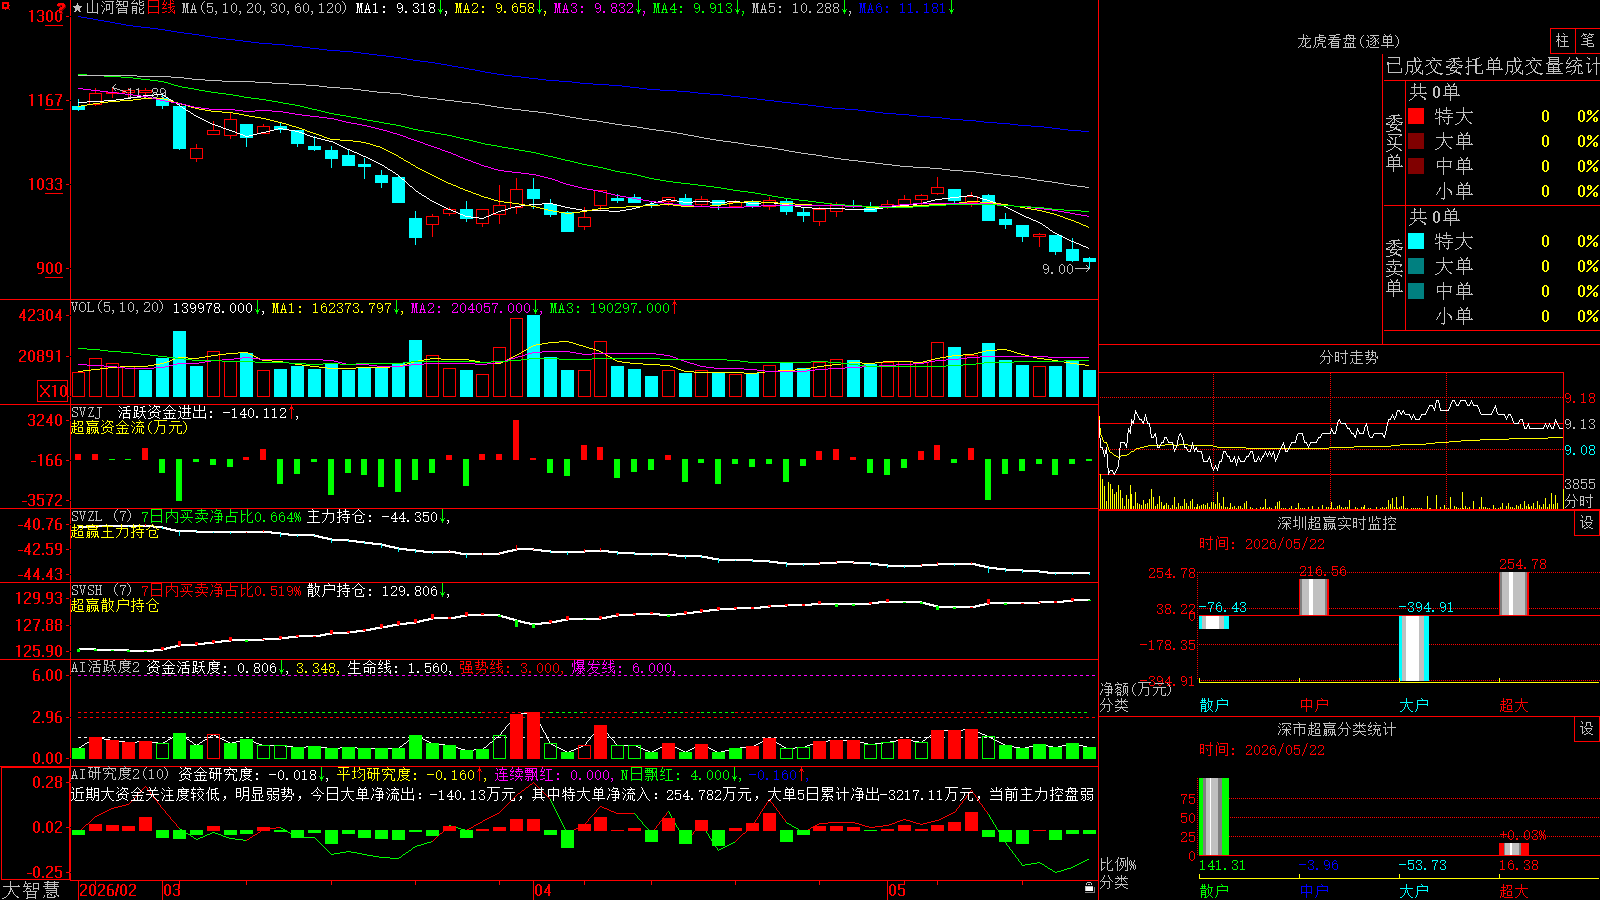Viewport: 1600px width, 900px height.
Task: Click the 大户 label under 比例% chart
Action: (1414, 890)
